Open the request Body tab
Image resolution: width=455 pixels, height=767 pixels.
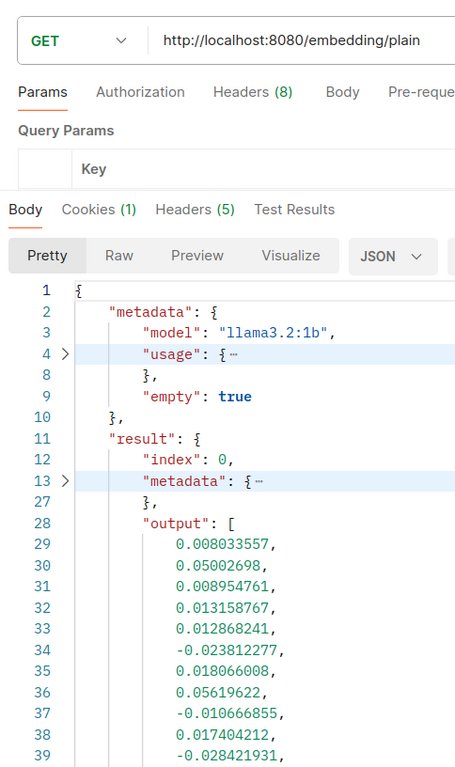pyautogui.click(x=342, y=92)
